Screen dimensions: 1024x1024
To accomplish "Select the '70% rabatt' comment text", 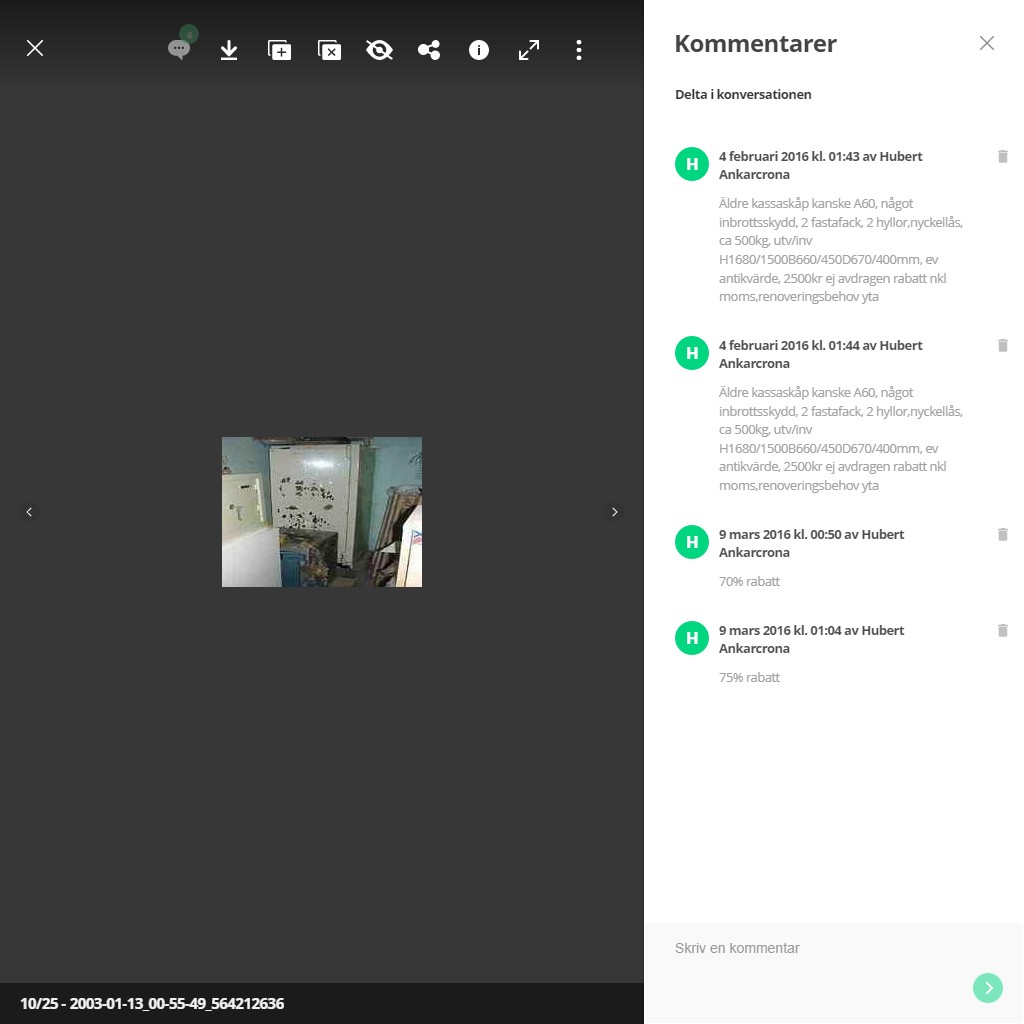I will tap(749, 581).
